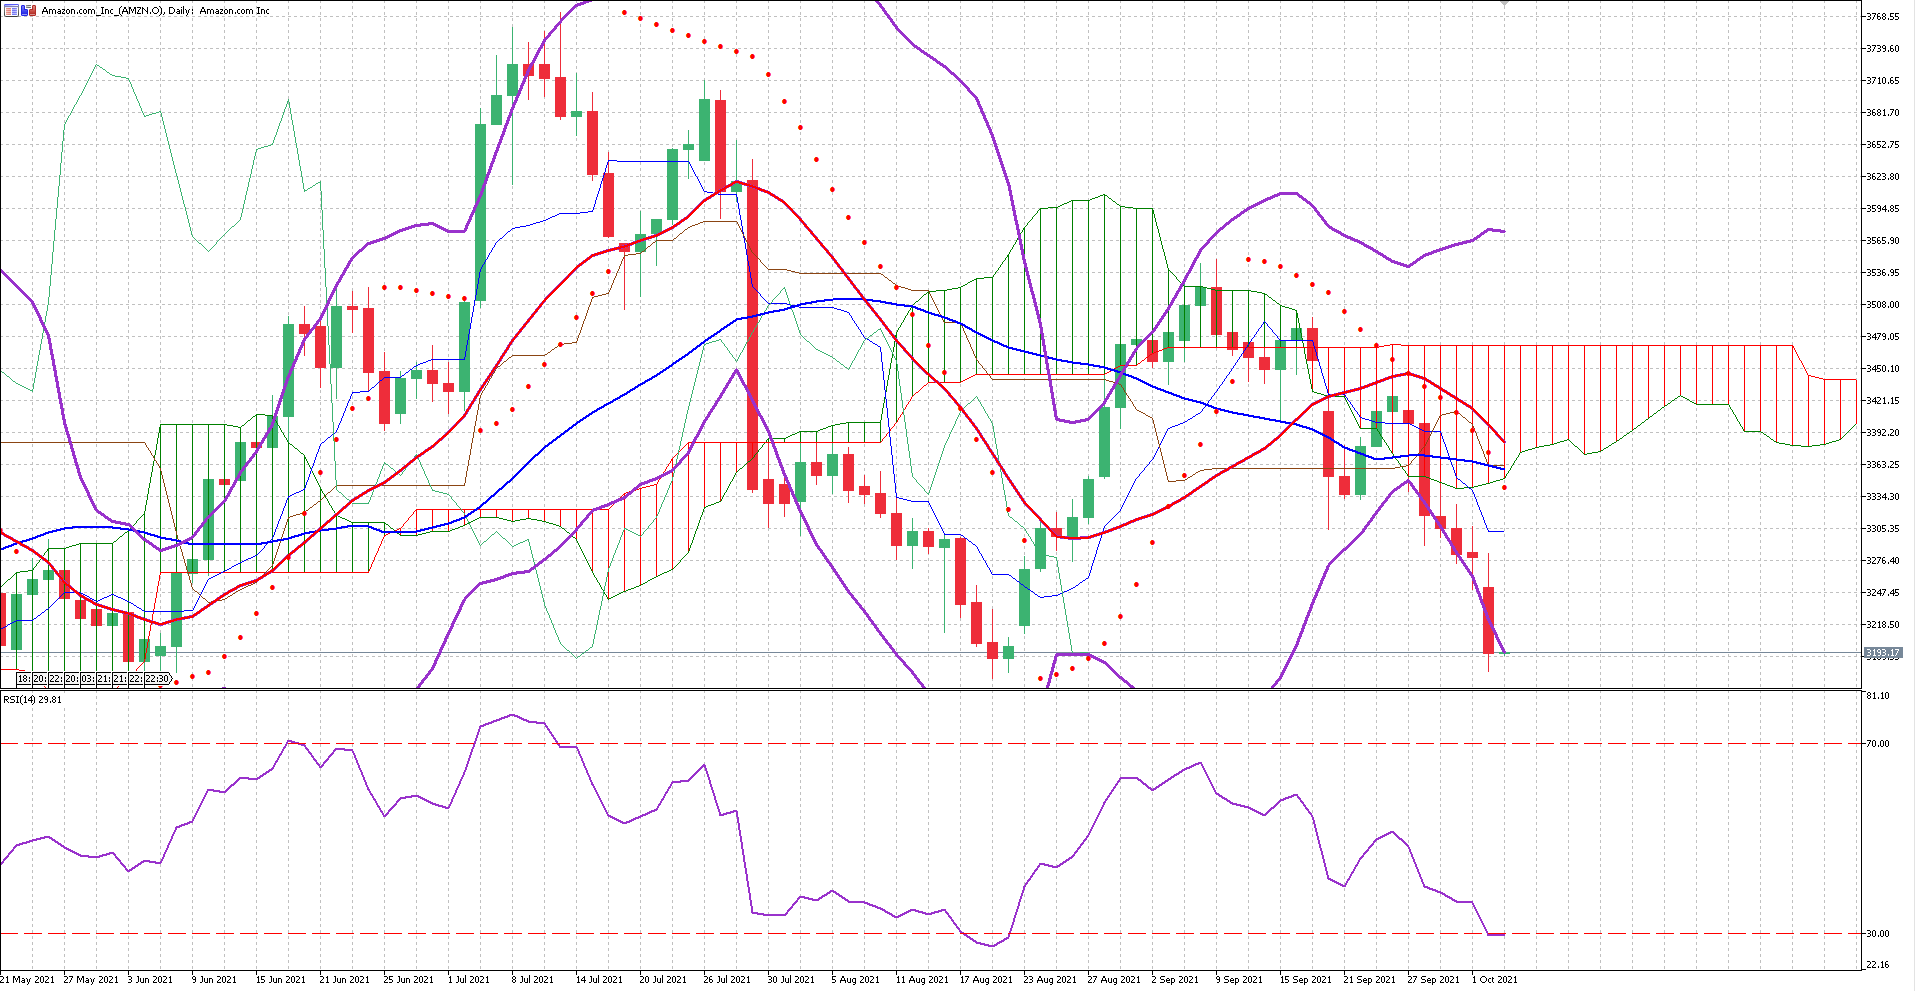Viewport: 1916px width, 991px height.
Task: Click the current price label 3193.17
Action: 1882,653
